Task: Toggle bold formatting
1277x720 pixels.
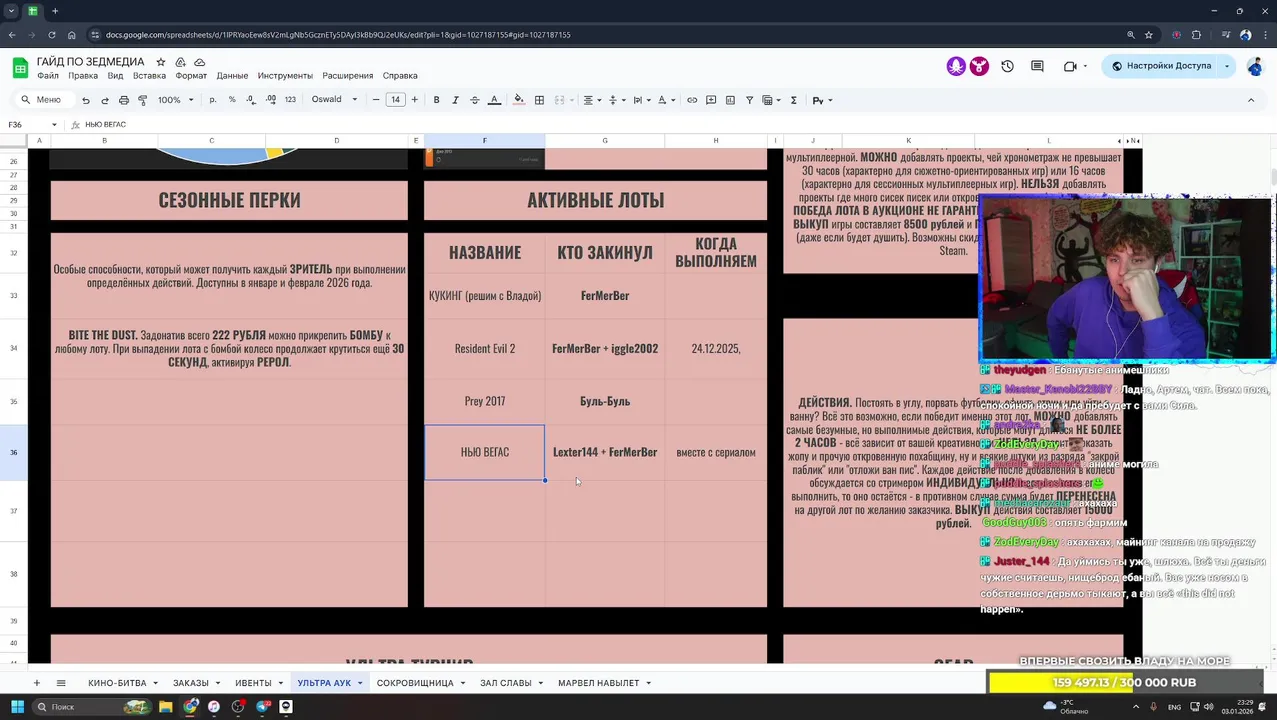Action: point(436,100)
